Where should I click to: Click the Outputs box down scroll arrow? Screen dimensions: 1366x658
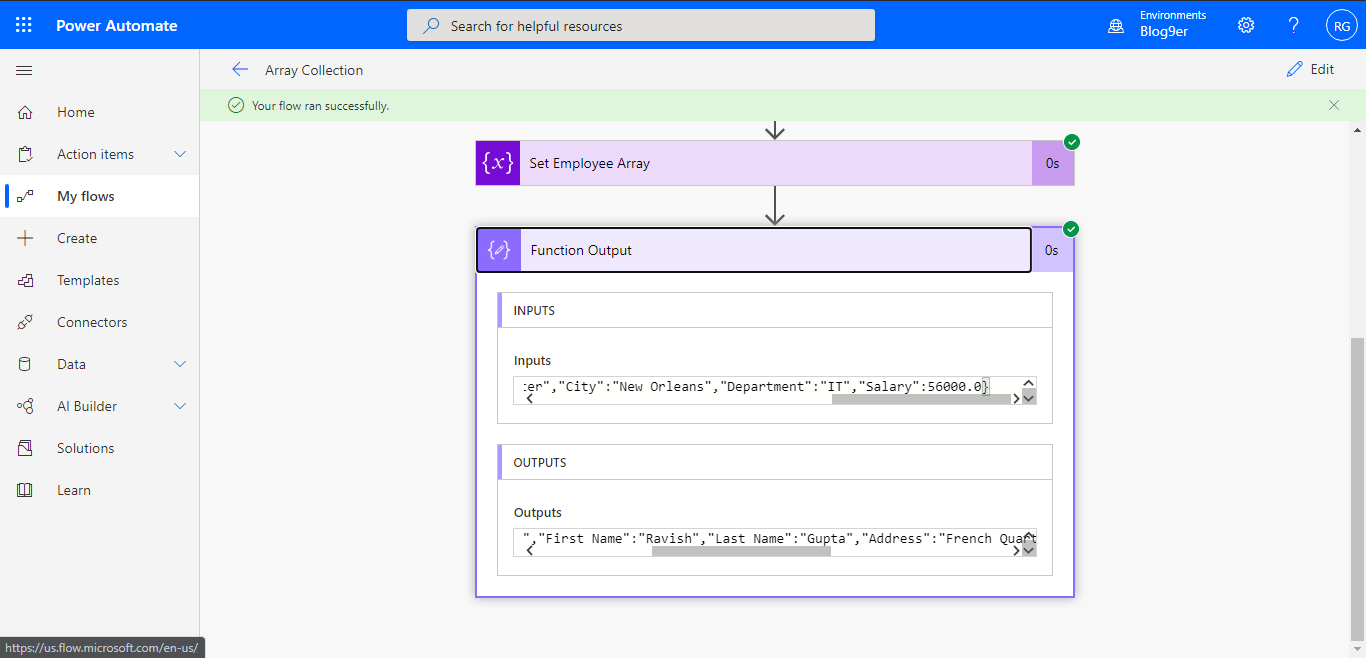[x=1029, y=549]
